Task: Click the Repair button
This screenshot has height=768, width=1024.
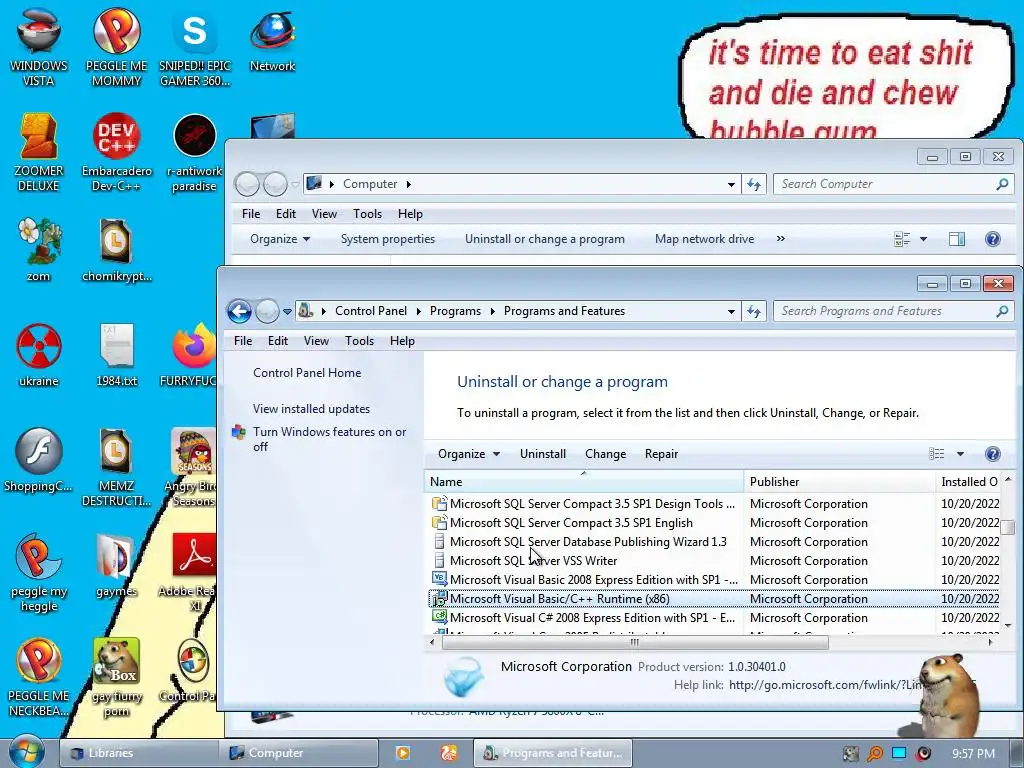Action: (661, 454)
